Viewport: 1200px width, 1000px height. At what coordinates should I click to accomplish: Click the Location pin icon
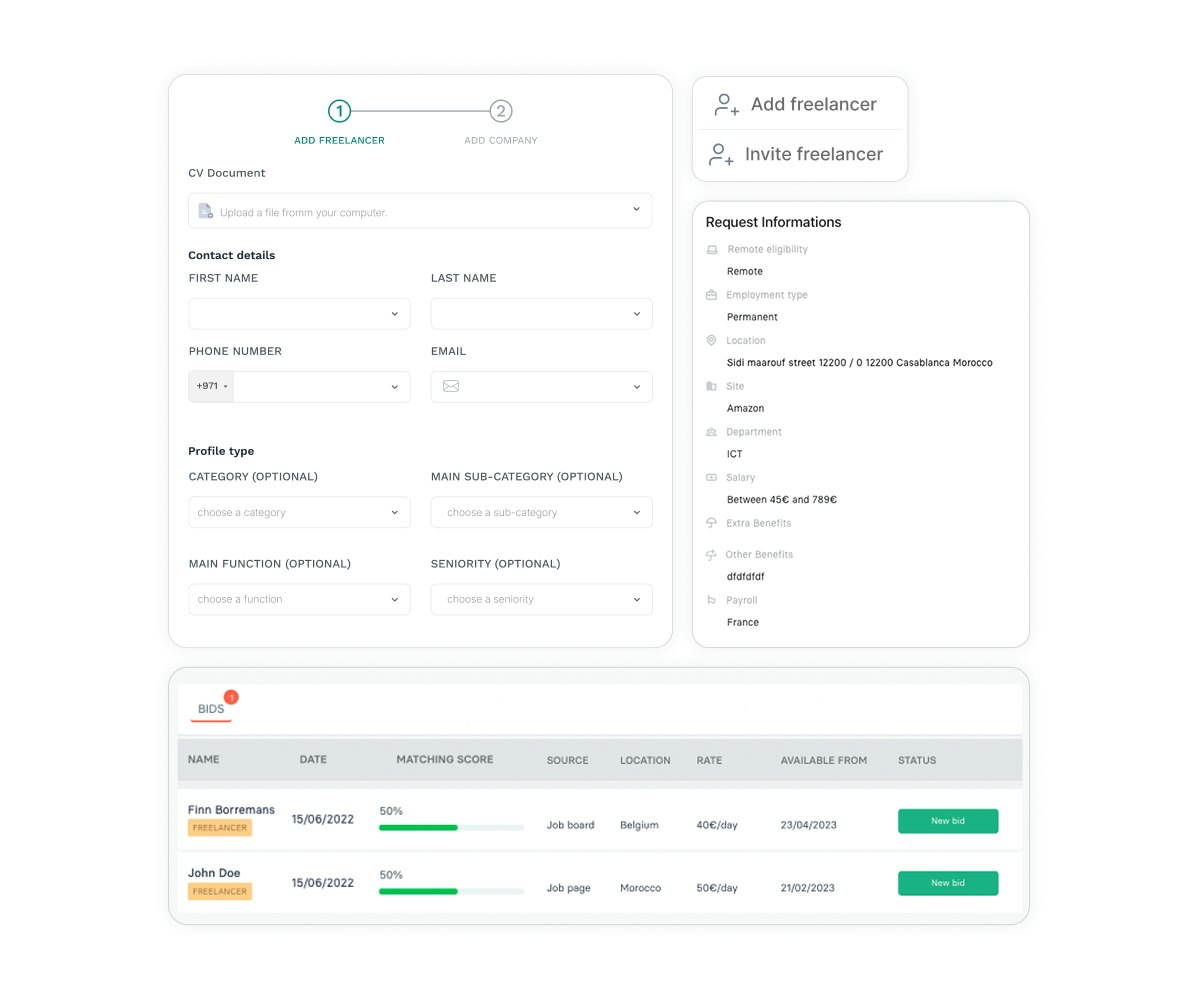click(x=711, y=341)
